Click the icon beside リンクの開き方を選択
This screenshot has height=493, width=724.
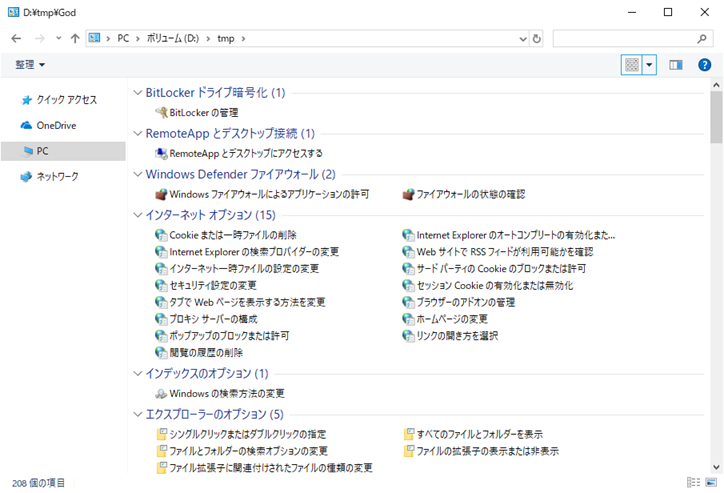click(408, 336)
